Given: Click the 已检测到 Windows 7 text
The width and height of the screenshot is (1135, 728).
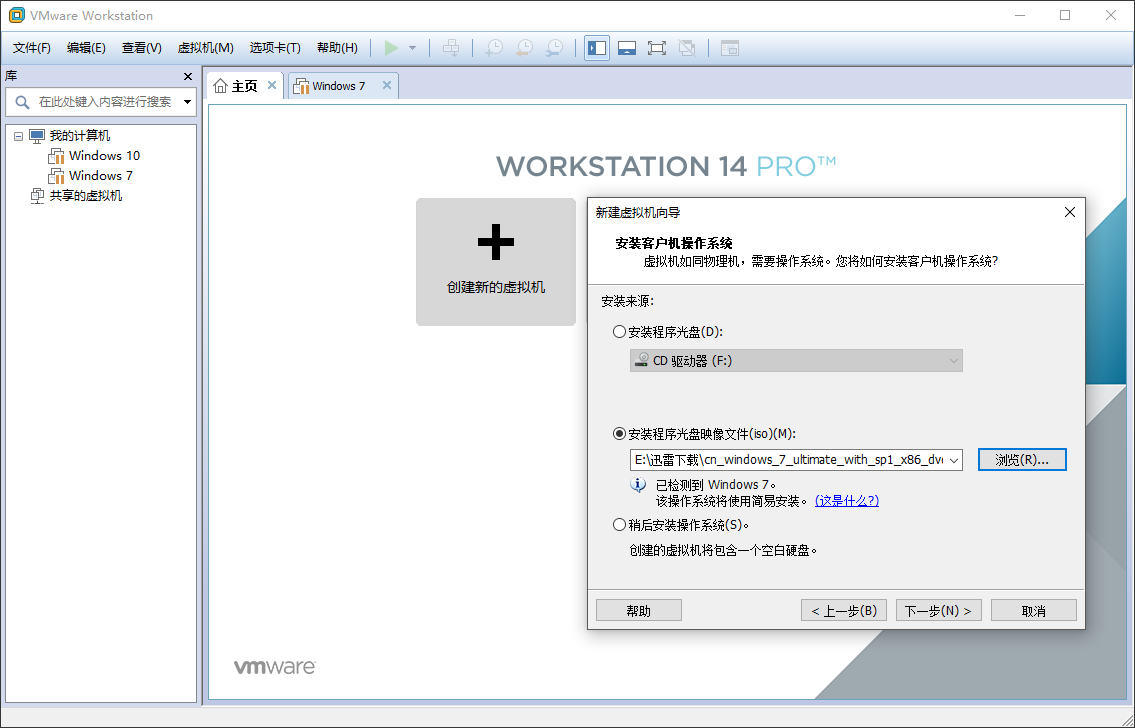Looking at the screenshot, I should click(x=716, y=485).
